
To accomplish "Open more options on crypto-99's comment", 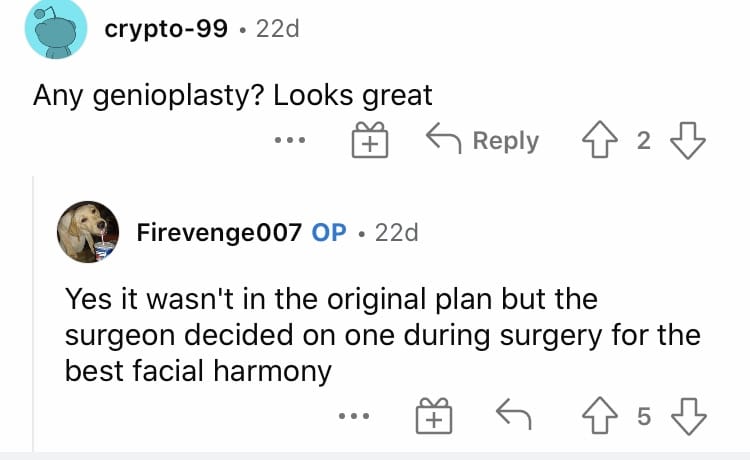I will tap(290, 141).
